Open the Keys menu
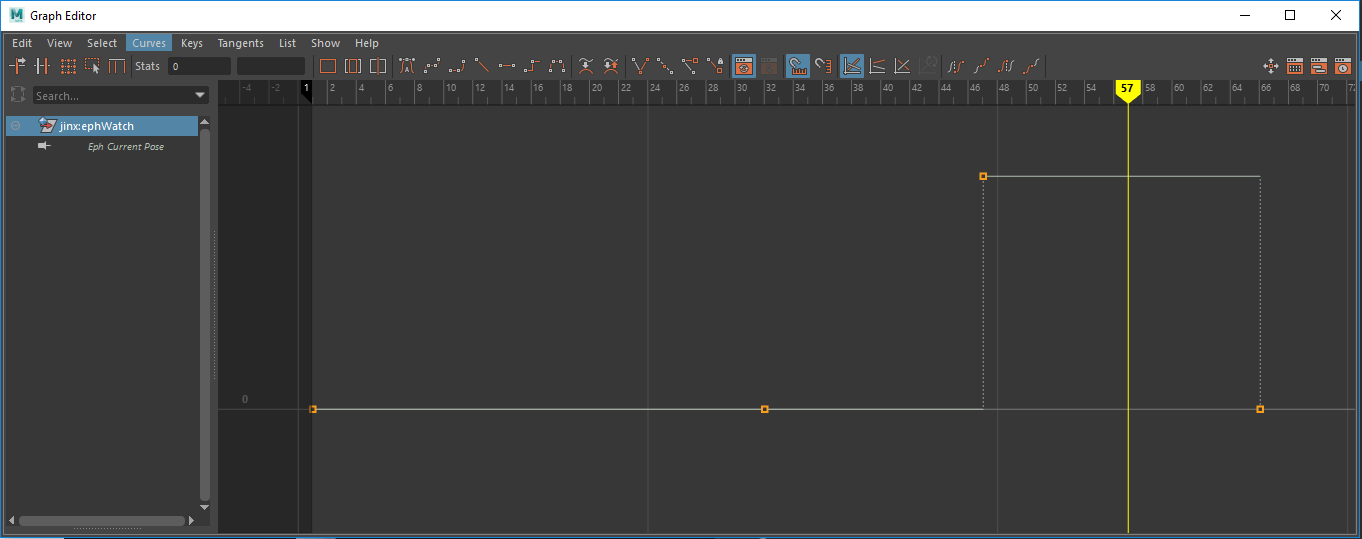The height and width of the screenshot is (539, 1362). click(x=192, y=43)
